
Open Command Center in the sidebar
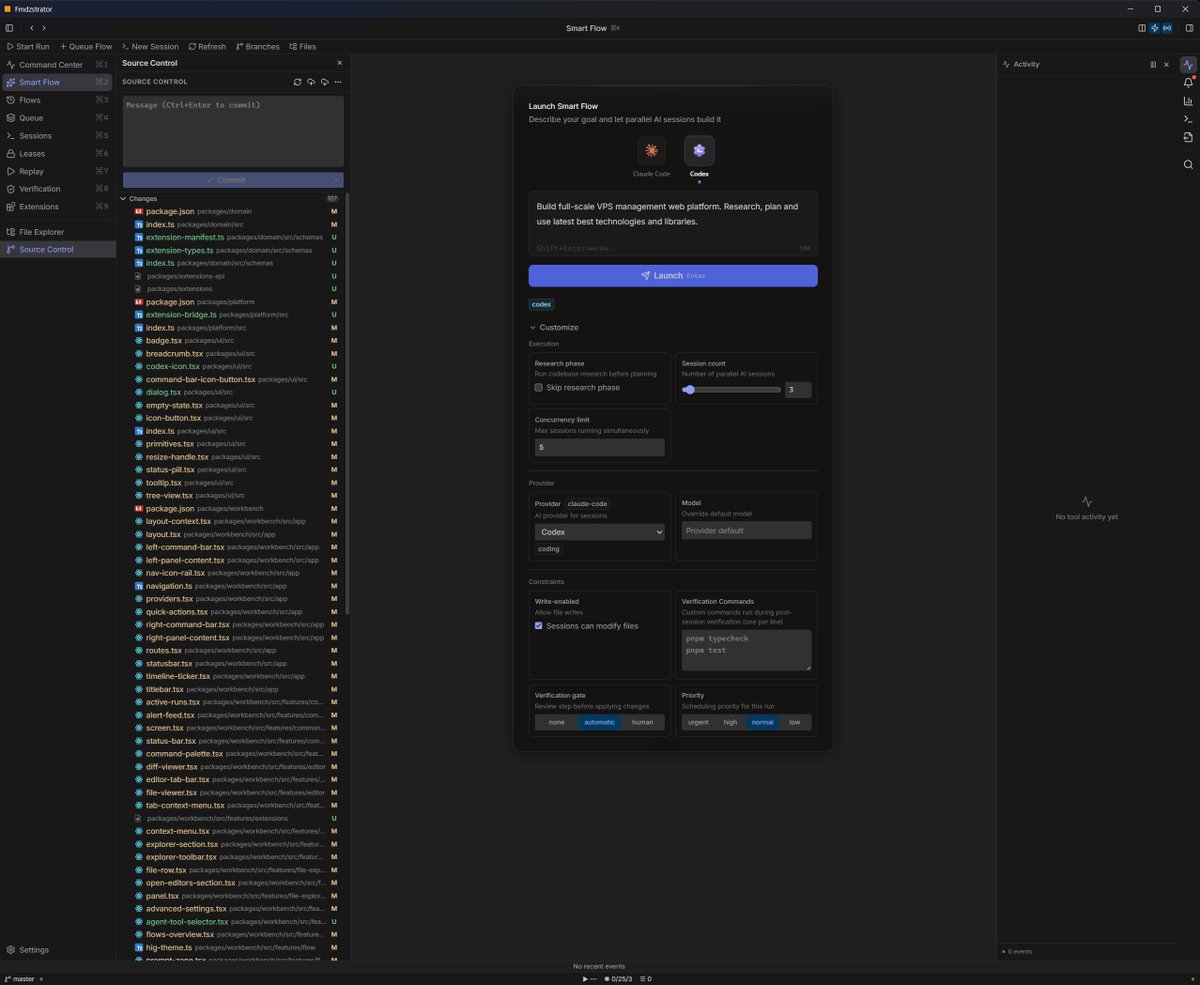[x=56, y=65]
